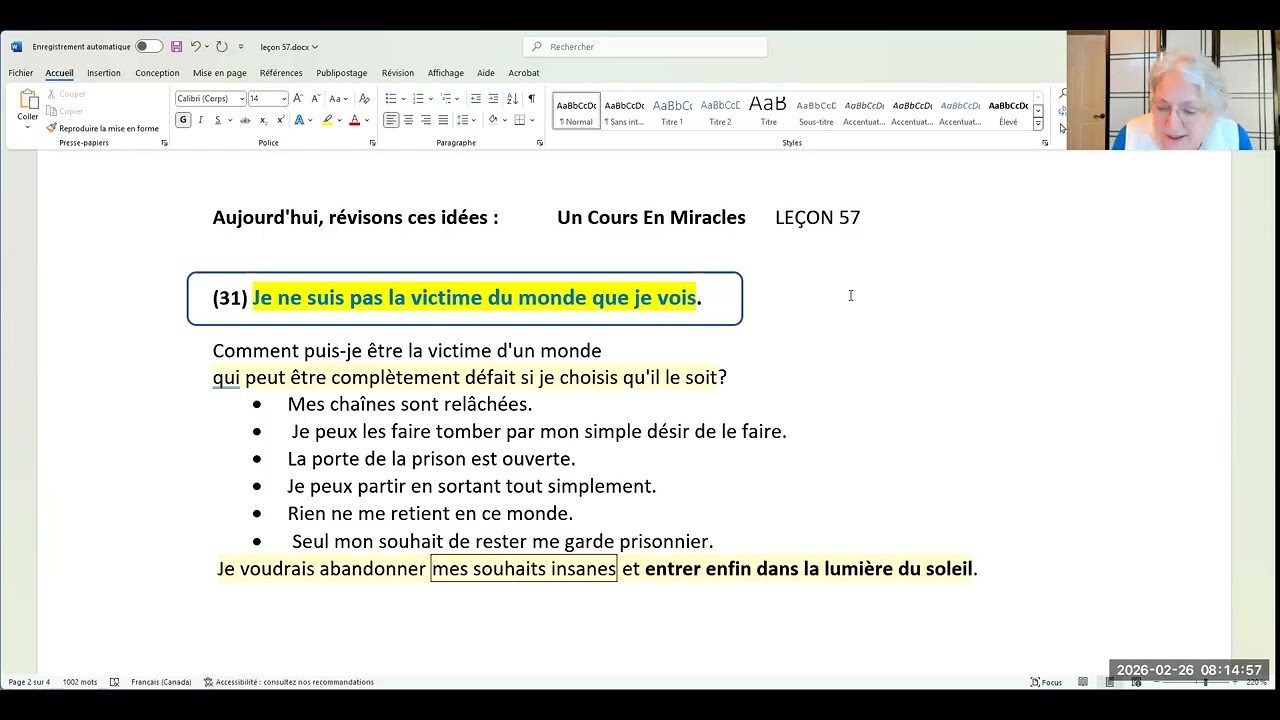Open the Police dialog launcher

point(372,143)
